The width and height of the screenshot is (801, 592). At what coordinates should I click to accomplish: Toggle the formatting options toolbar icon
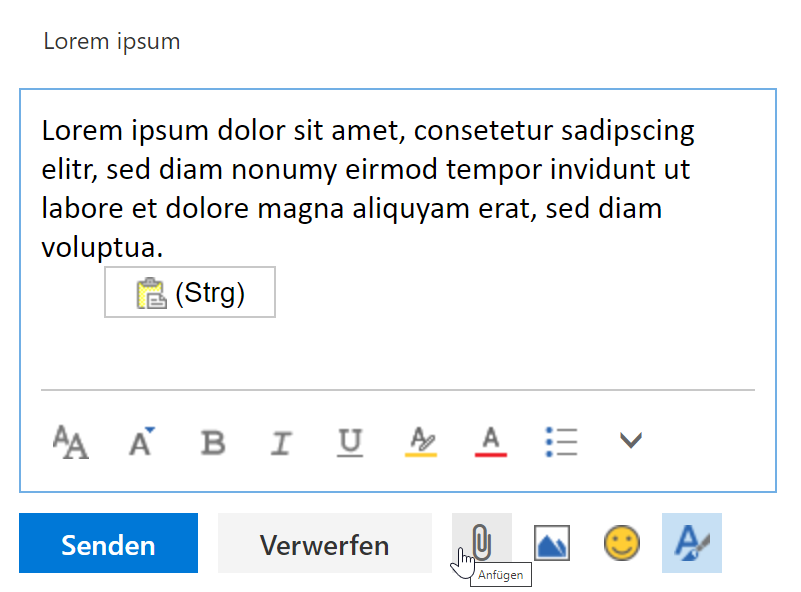coord(692,543)
